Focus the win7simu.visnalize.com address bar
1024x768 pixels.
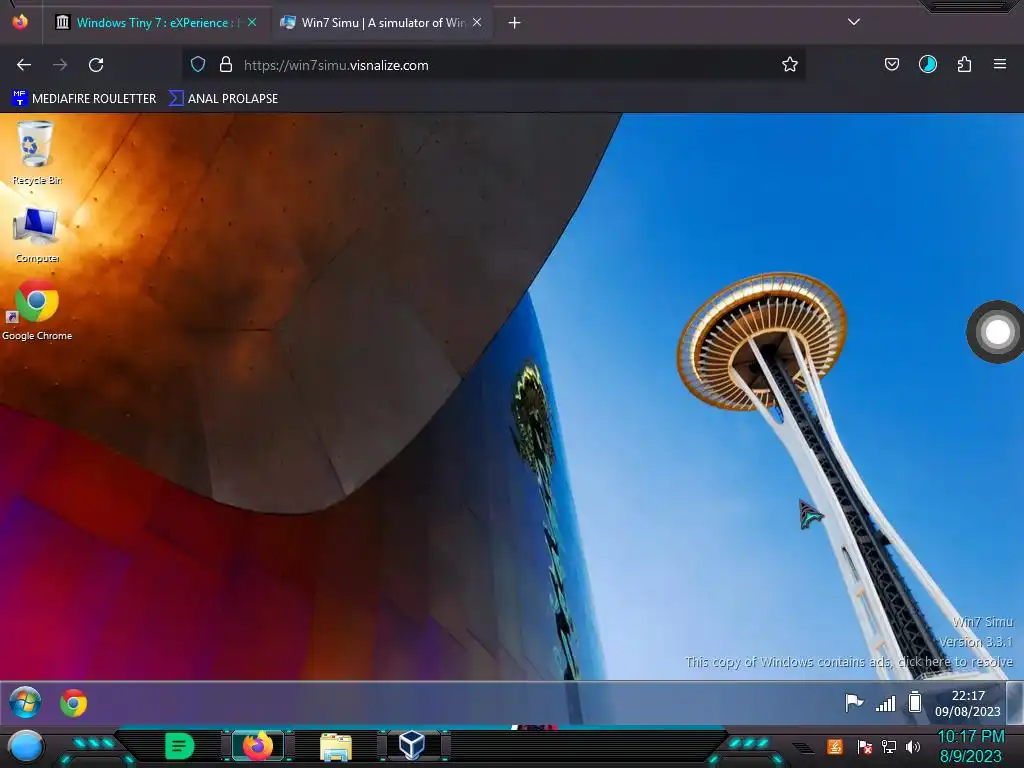coord(493,65)
